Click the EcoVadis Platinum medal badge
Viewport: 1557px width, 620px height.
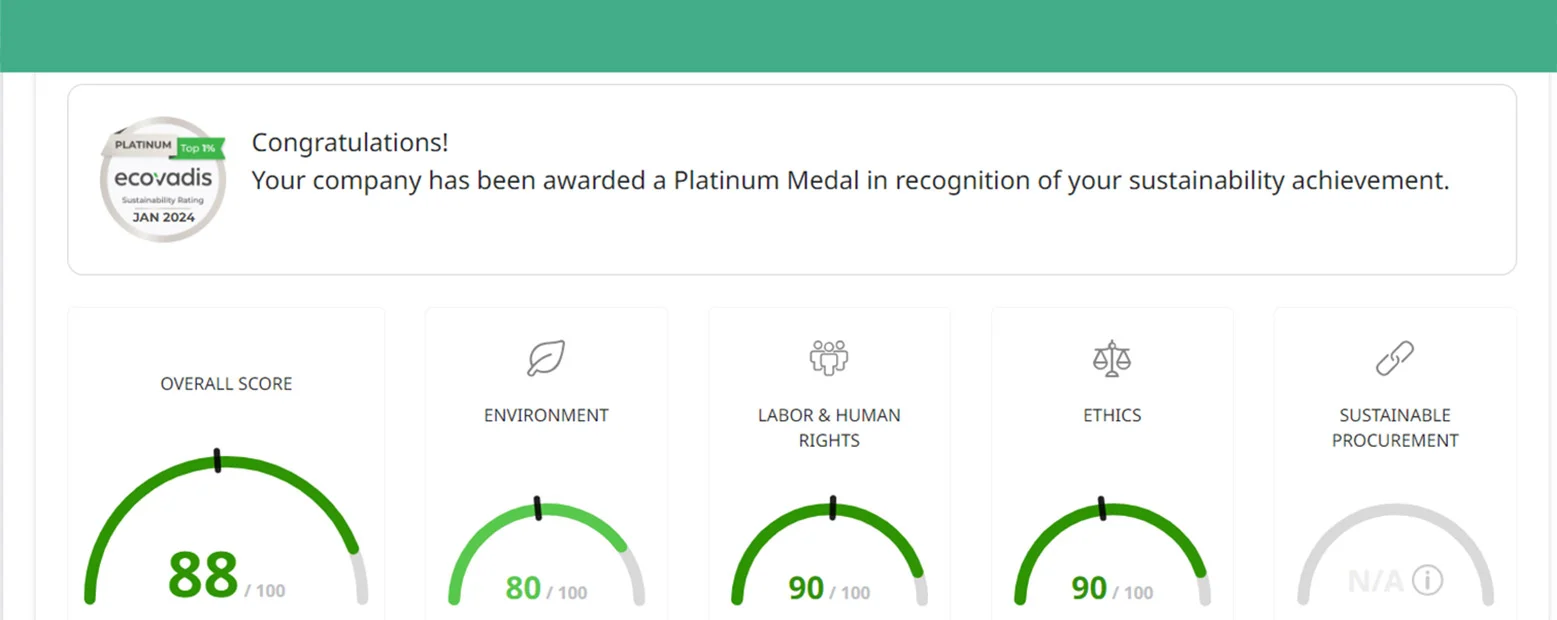164,179
